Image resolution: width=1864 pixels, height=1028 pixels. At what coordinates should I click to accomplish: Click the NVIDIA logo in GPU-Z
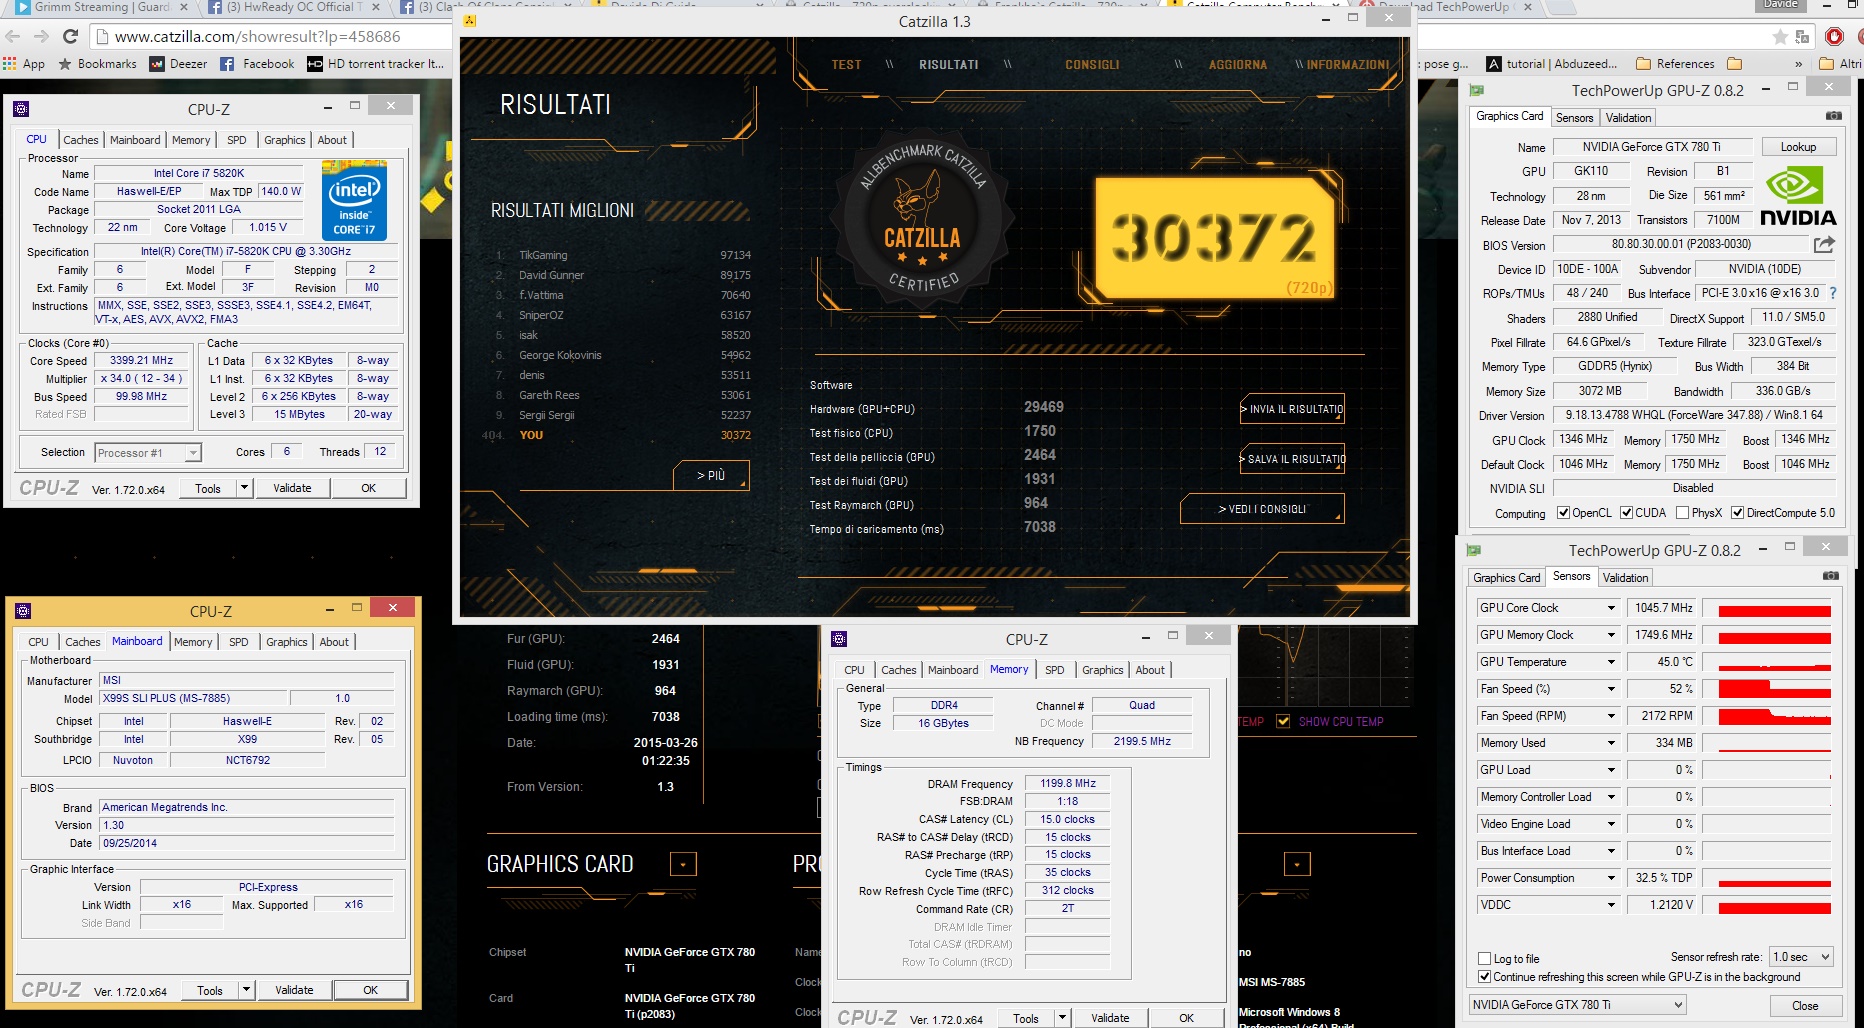(x=1798, y=197)
